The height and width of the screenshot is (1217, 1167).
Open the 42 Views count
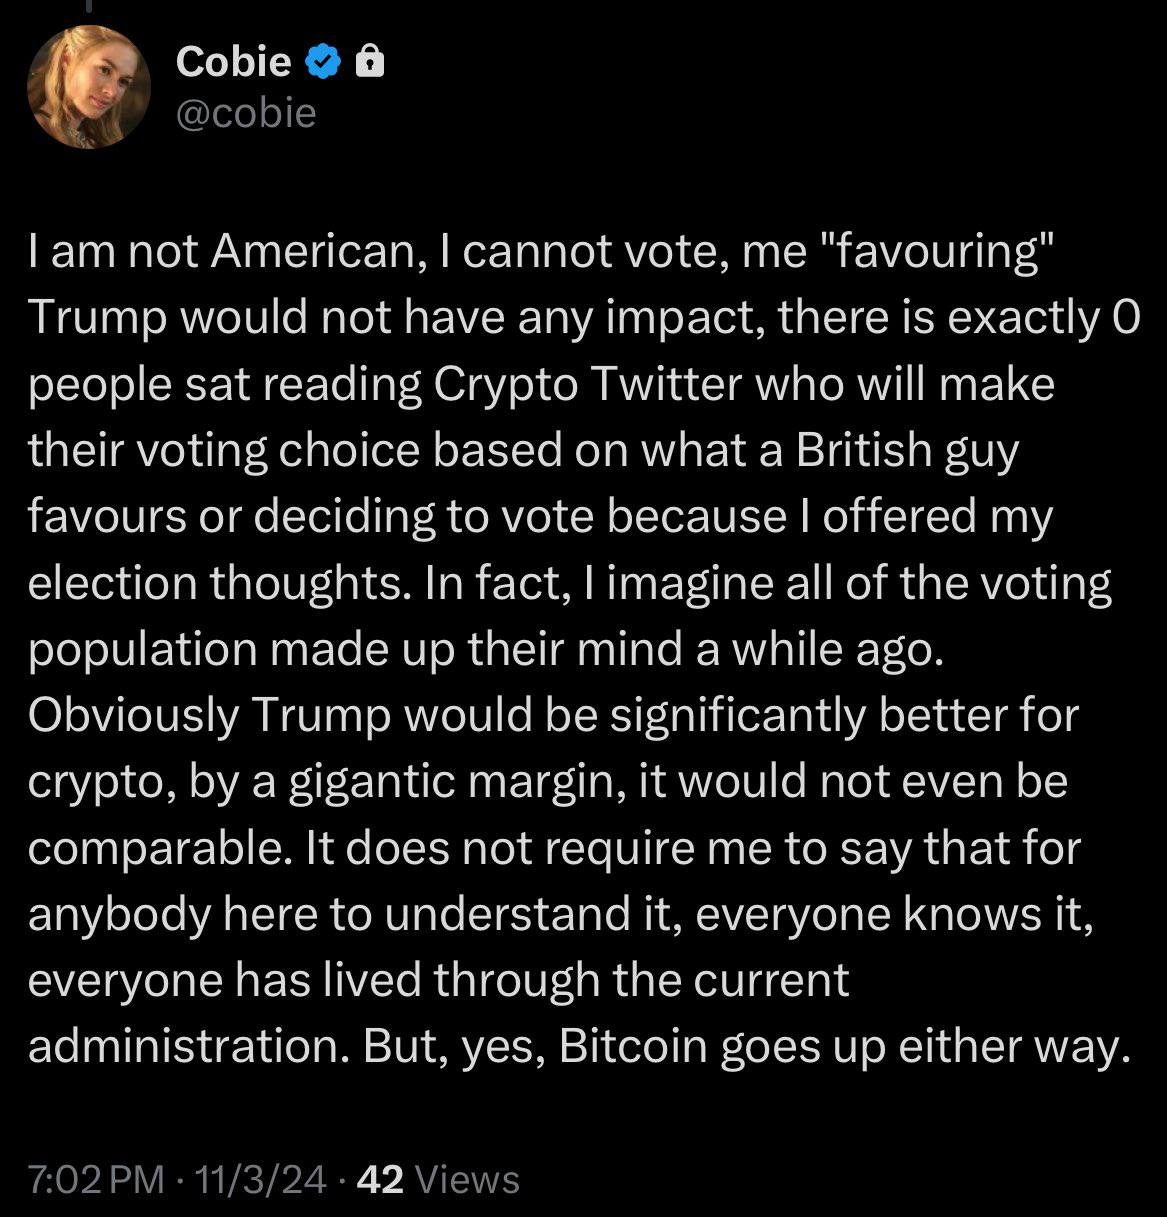pyautogui.click(x=437, y=1180)
